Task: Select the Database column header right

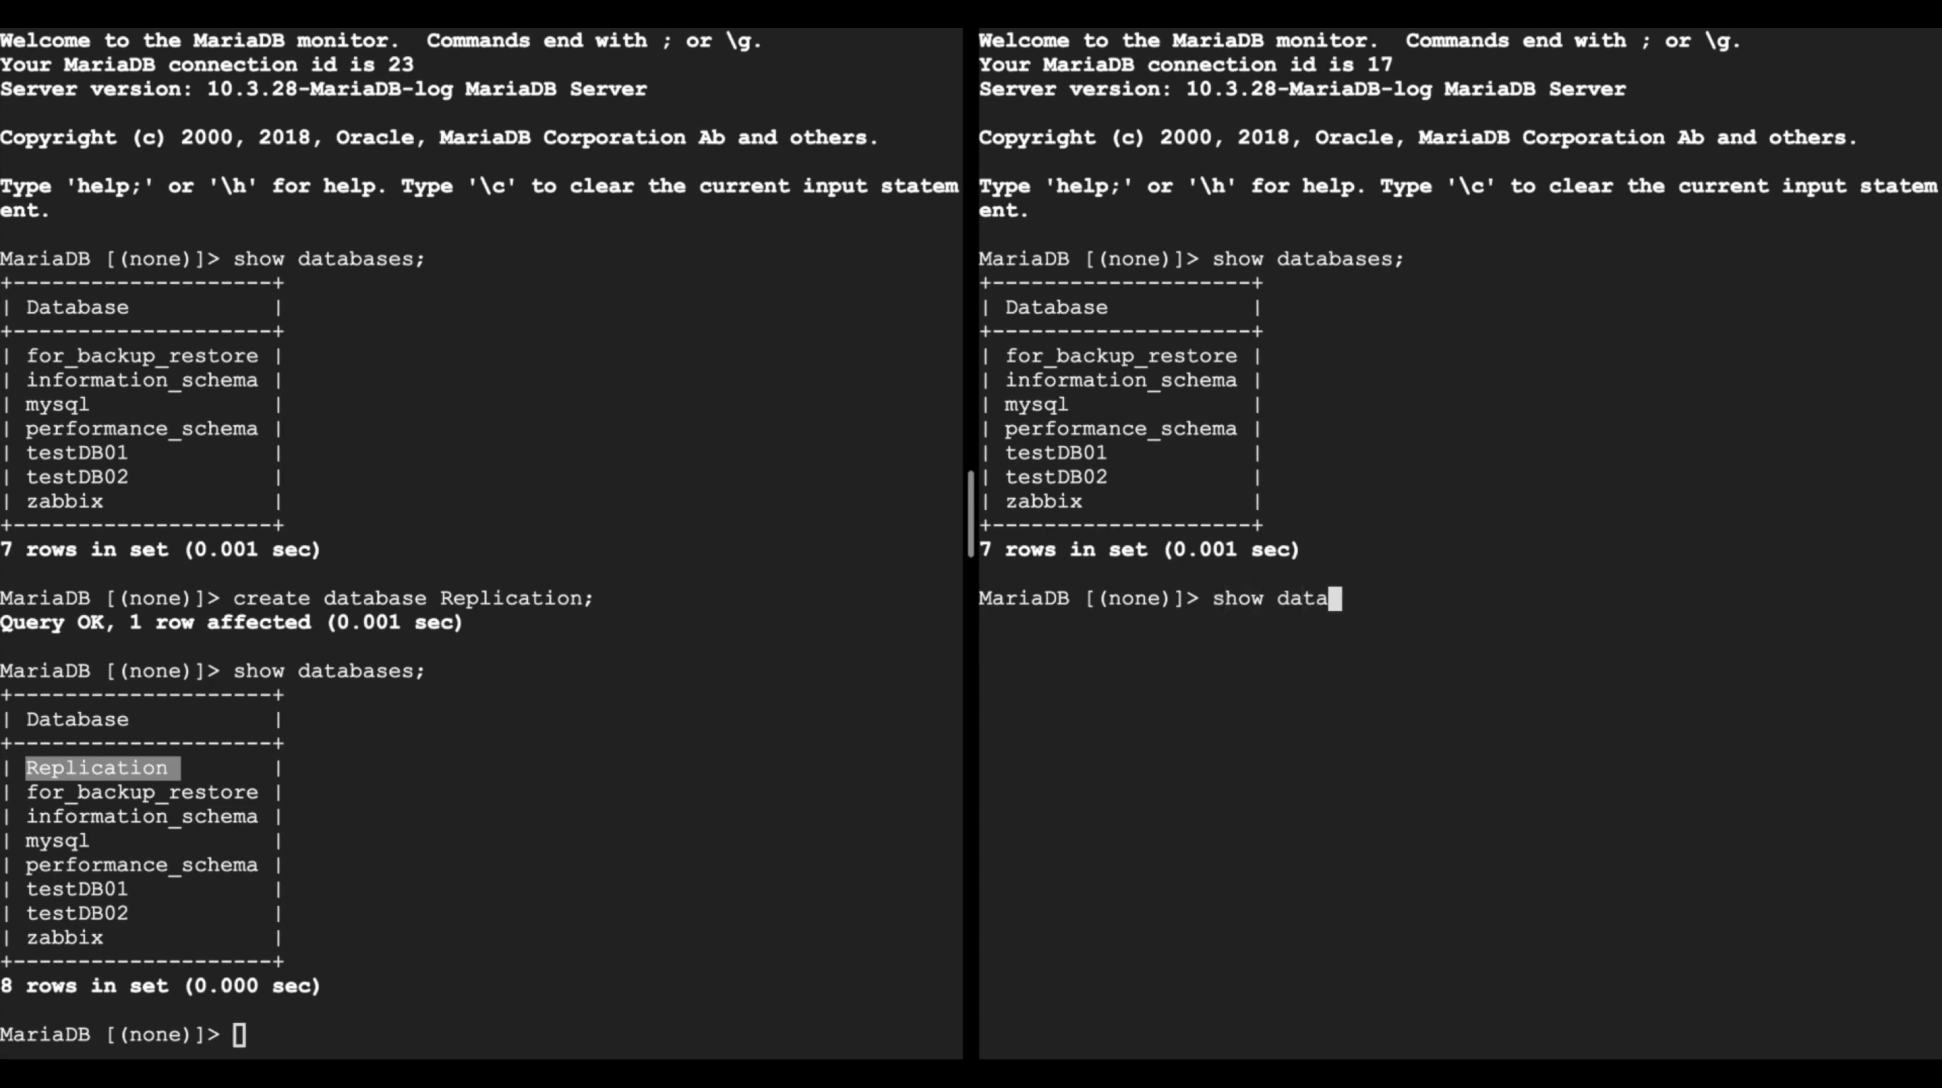Action: (1055, 307)
